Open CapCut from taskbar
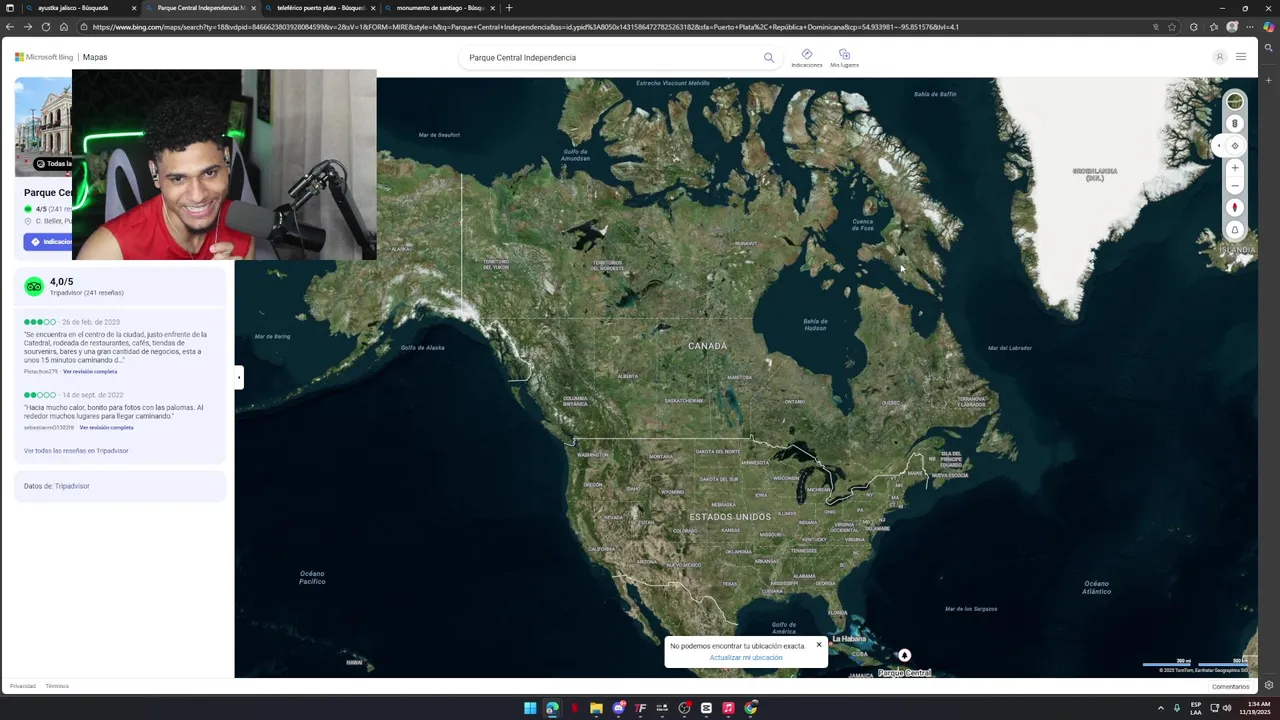 (706, 708)
